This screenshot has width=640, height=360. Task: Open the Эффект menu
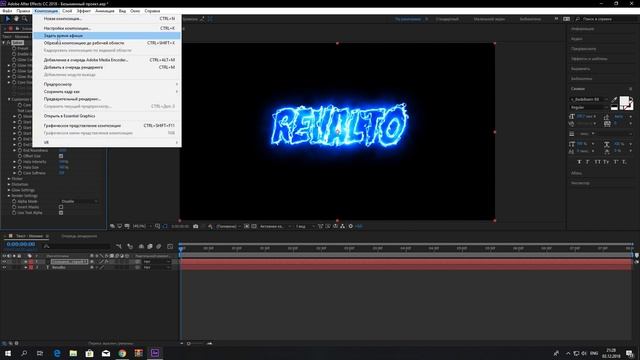(x=84, y=11)
